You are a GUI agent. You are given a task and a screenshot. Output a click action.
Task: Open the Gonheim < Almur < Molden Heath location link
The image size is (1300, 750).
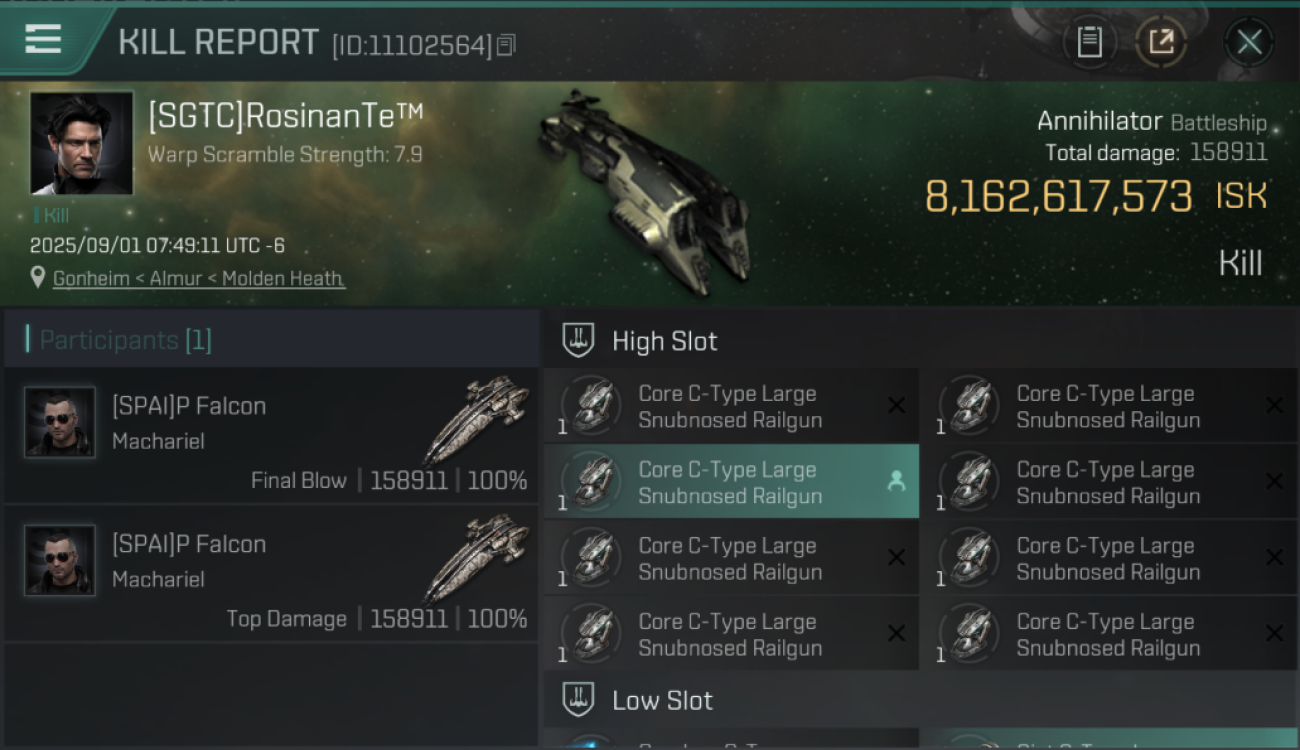[x=199, y=279]
